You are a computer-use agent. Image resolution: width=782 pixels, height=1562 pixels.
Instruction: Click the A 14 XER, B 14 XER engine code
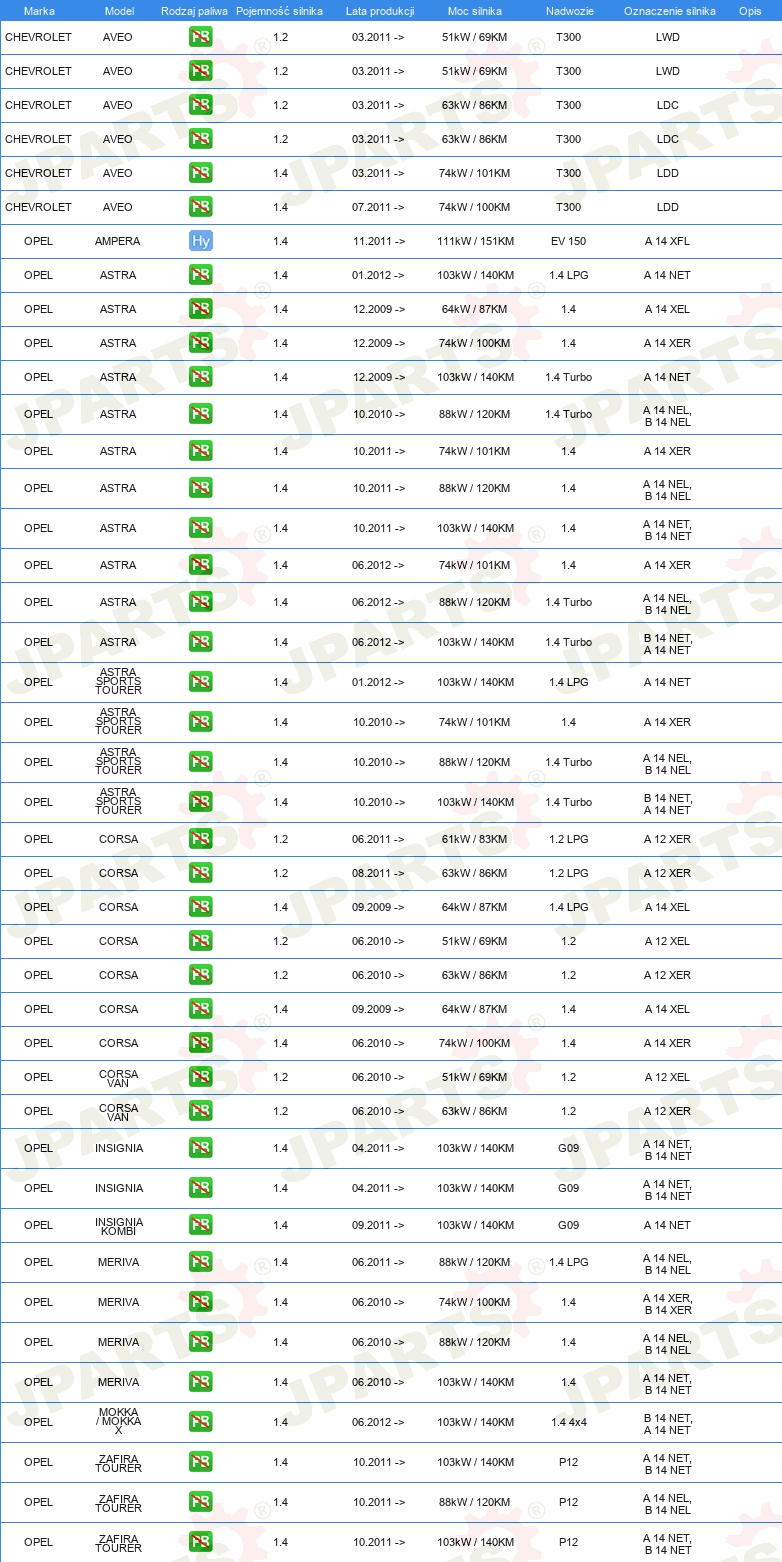pyautogui.click(x=667, y=1302)
